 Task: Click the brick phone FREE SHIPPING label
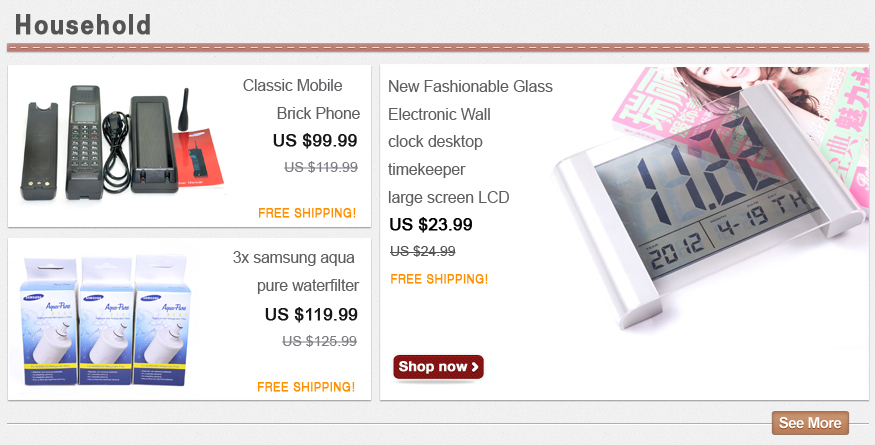(x=307, y=213)
